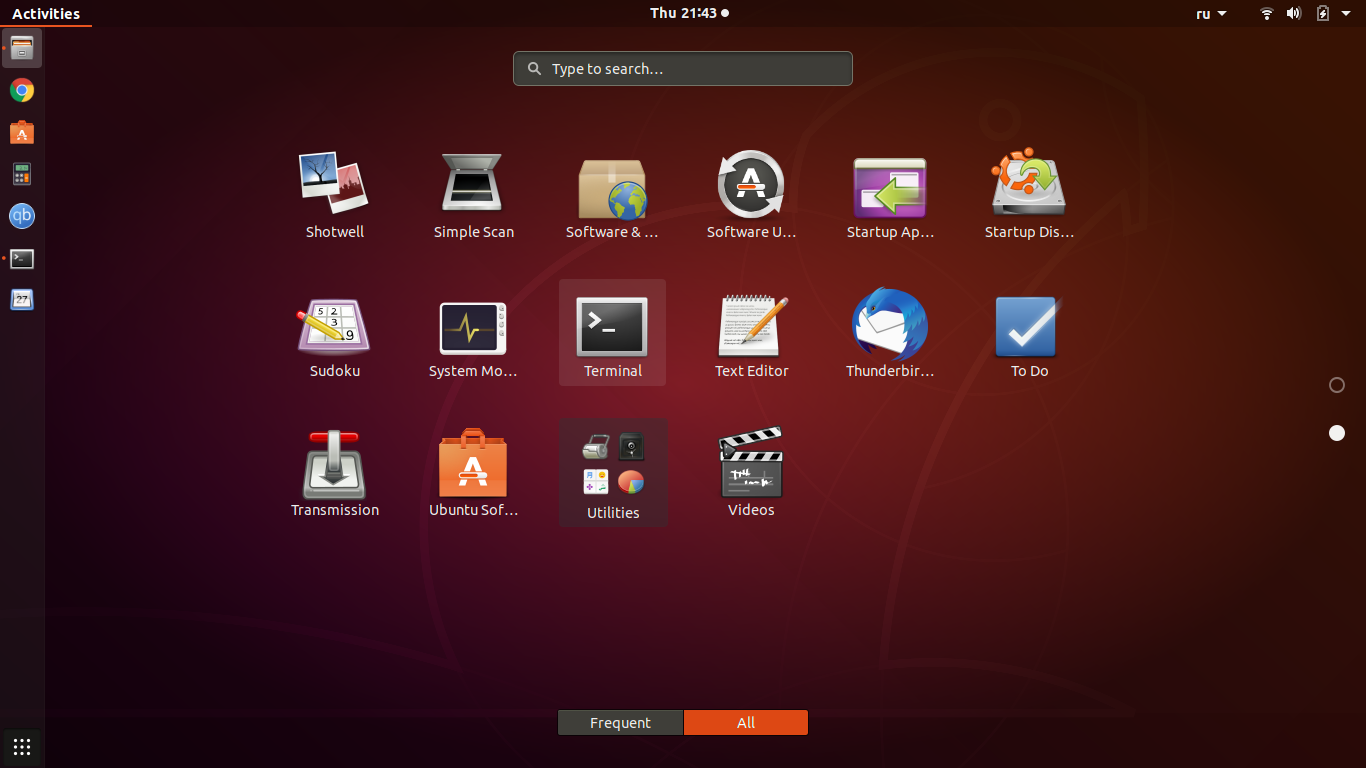Viewport: 1366px width, 768px height.
Task: Click the Activities button
Action: 46,14
